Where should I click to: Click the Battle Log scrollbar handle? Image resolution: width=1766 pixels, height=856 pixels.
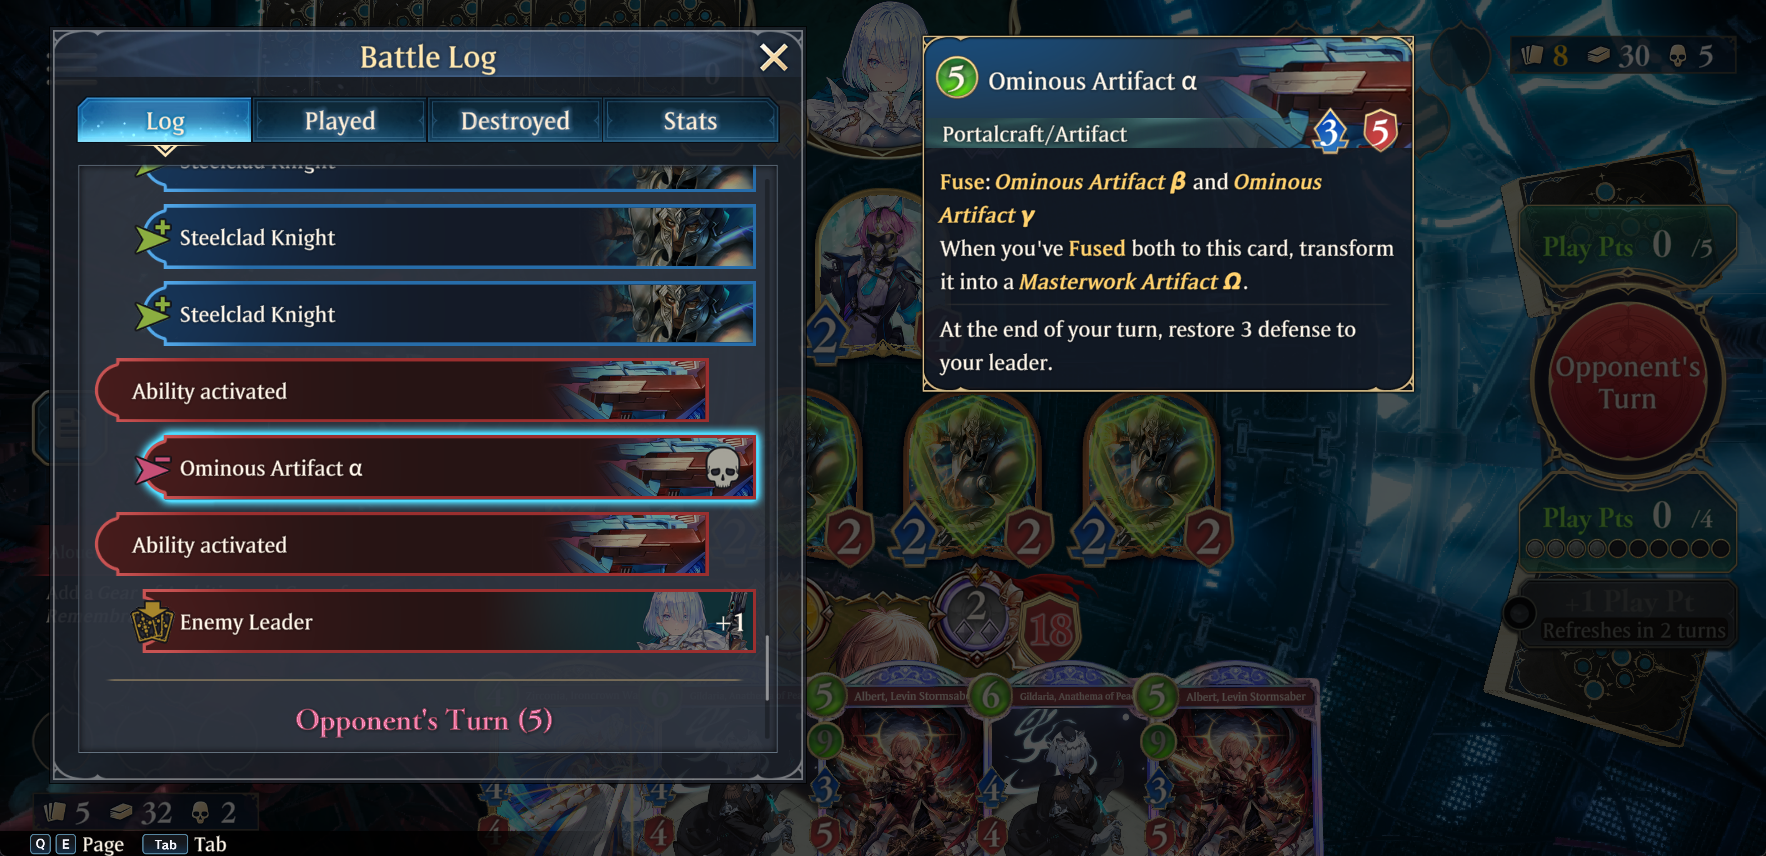(x=767, y=668)
